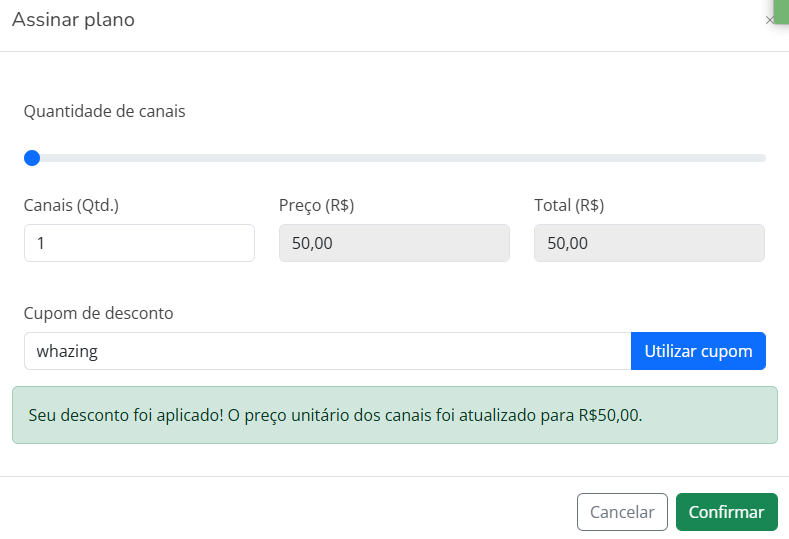Click the gray channel quantity slider track

pos(400,158)
